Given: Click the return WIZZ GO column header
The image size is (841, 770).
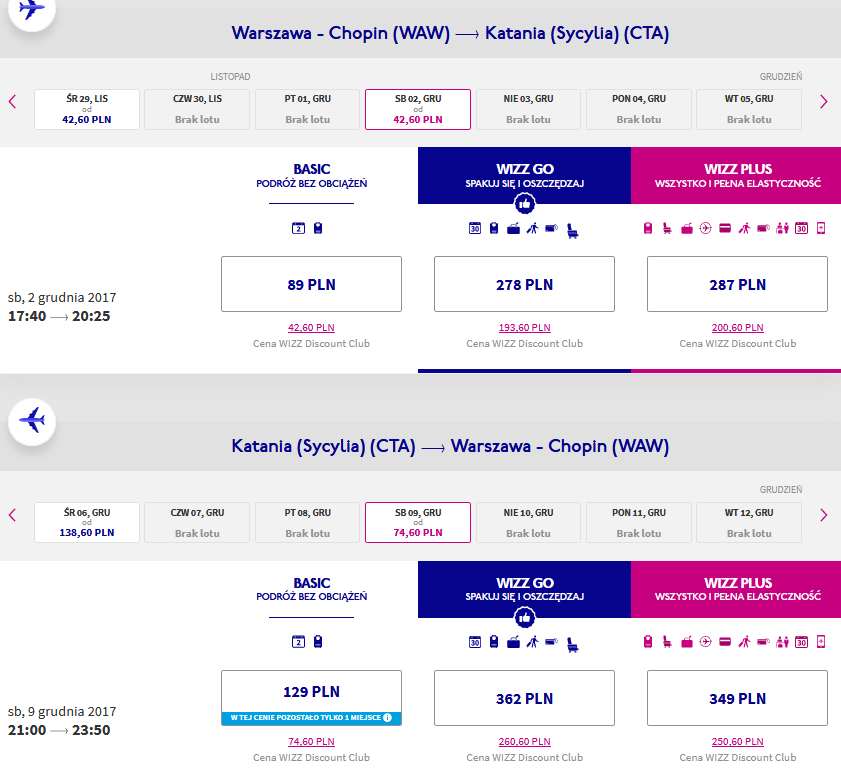Looking at the screenshot, I should (x=525, y=589).
